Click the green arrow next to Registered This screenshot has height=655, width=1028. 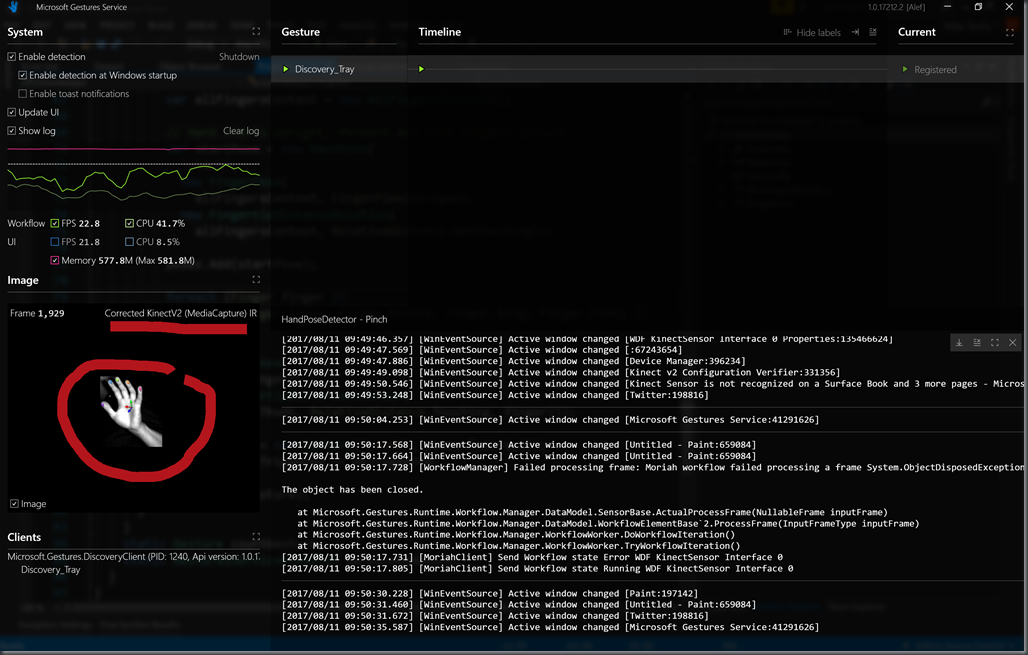tap(905, 69)
